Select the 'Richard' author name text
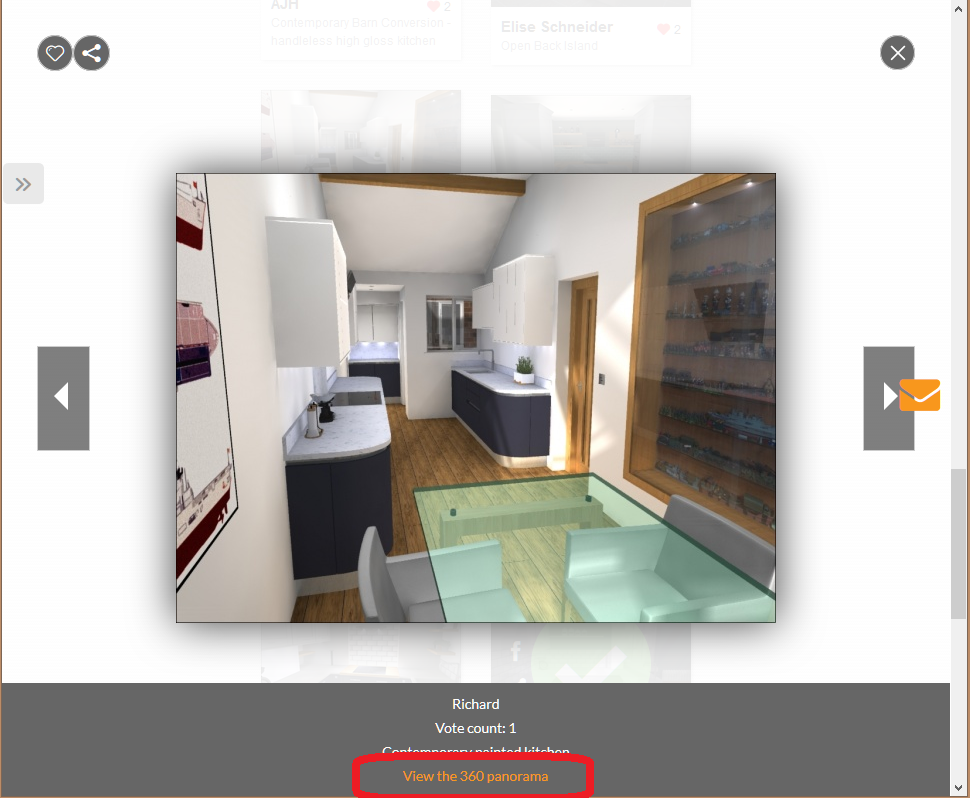This screenshot has height=798, width=970. pos(475,704)
